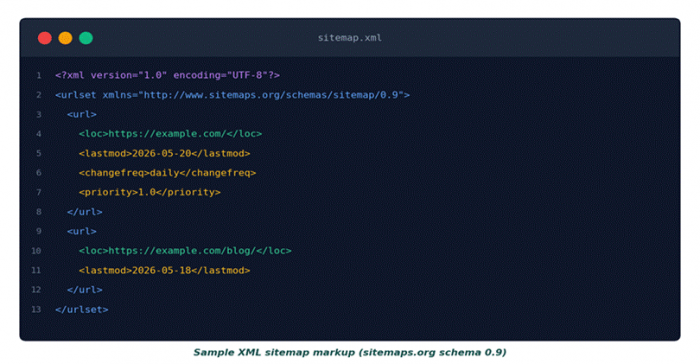
Task: Click line number 7 in the gutter
Action: tap(39, 192)
